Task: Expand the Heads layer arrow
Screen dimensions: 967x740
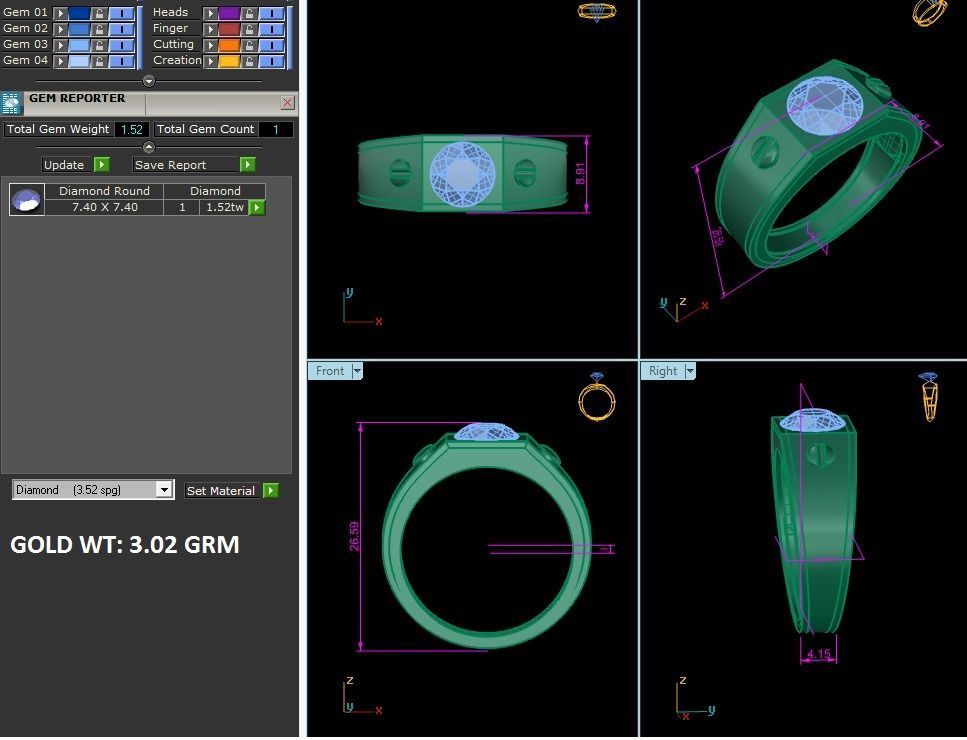Action: 210,13
